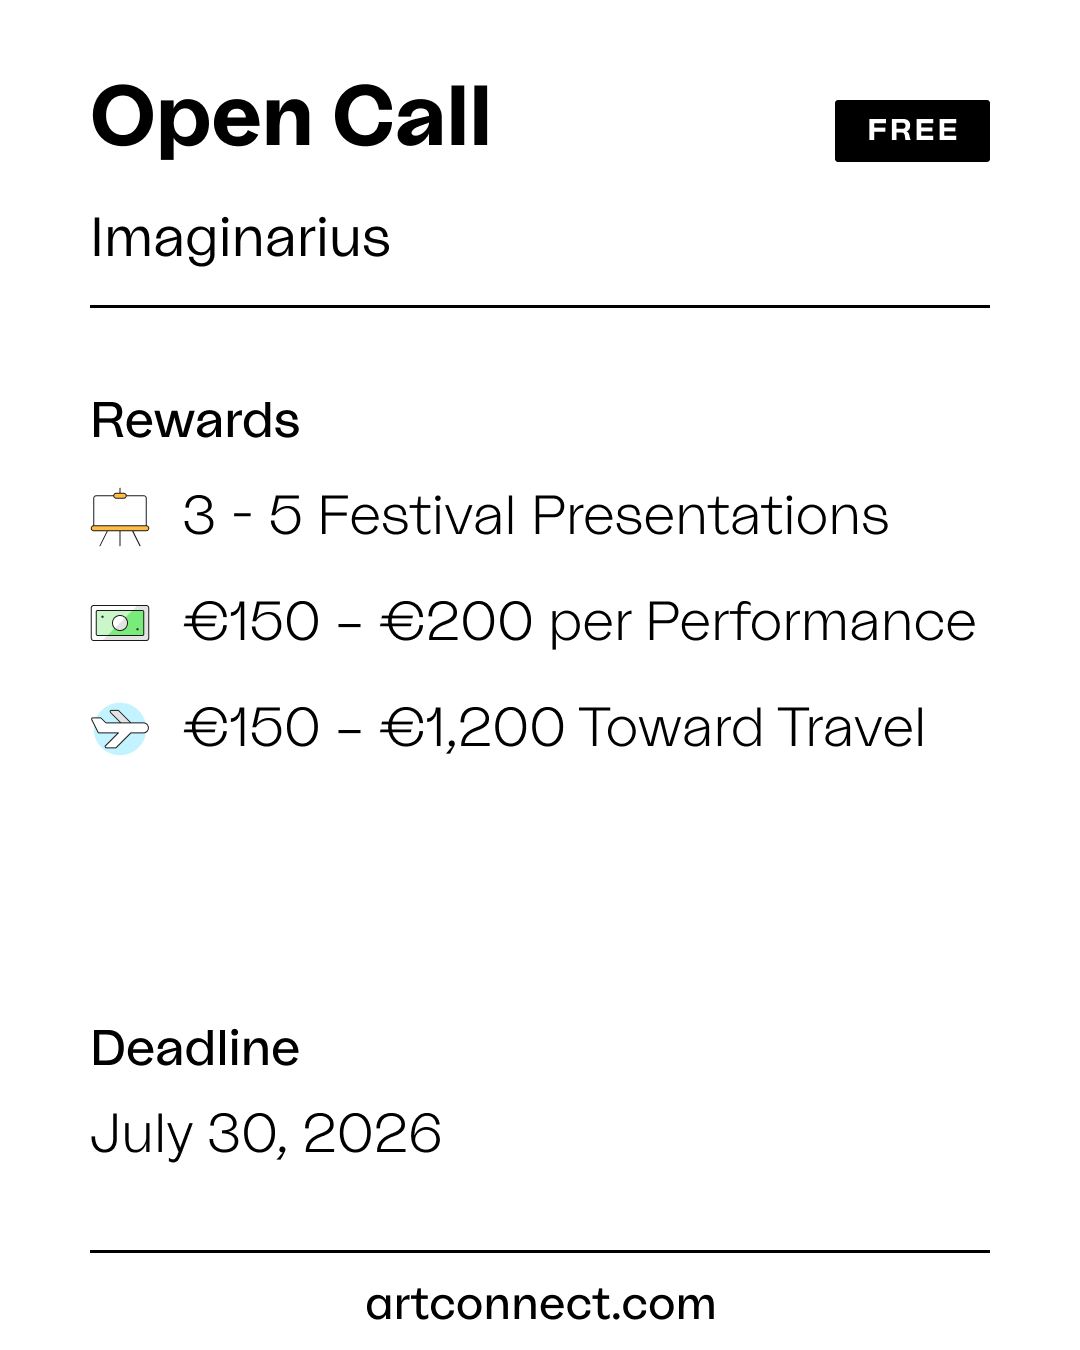
Task: Click the Festival Presentations text
Action: click(603, 516)
